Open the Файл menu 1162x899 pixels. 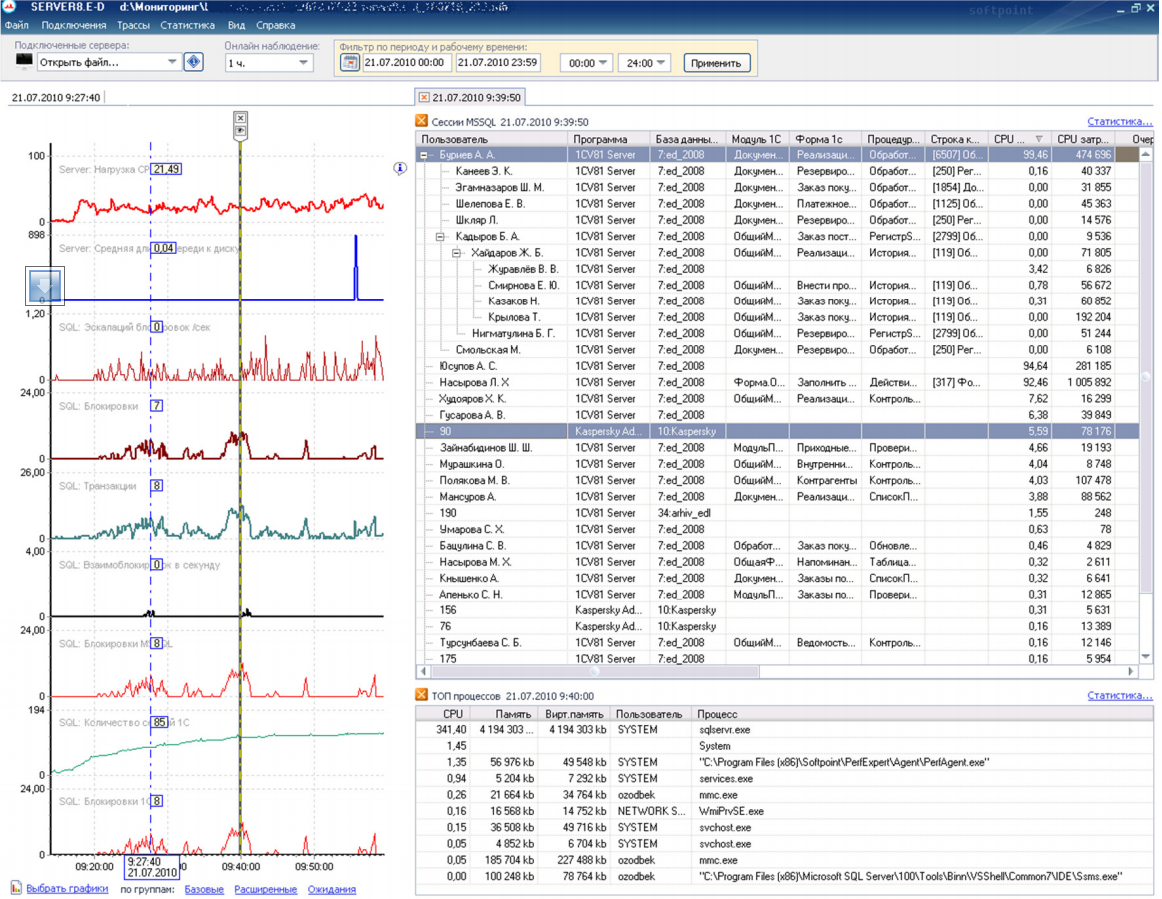(x=16, y=25)
